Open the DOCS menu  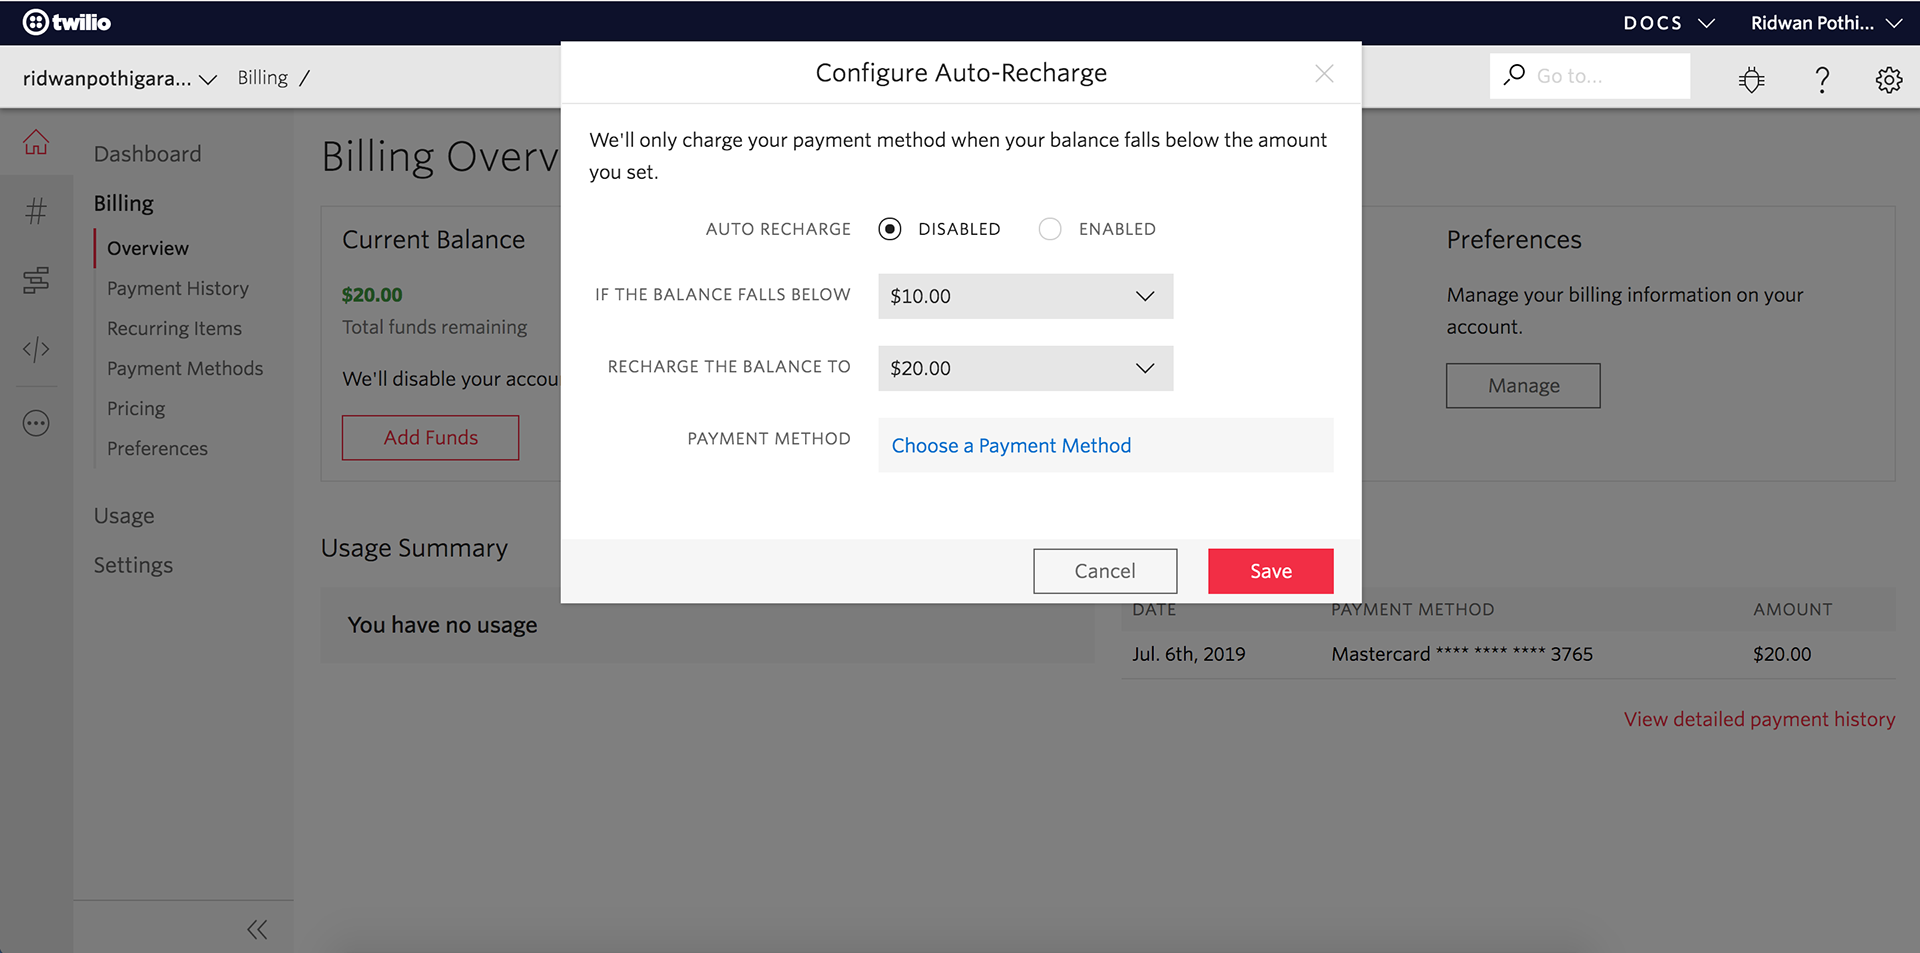(x=1668, y=22)
